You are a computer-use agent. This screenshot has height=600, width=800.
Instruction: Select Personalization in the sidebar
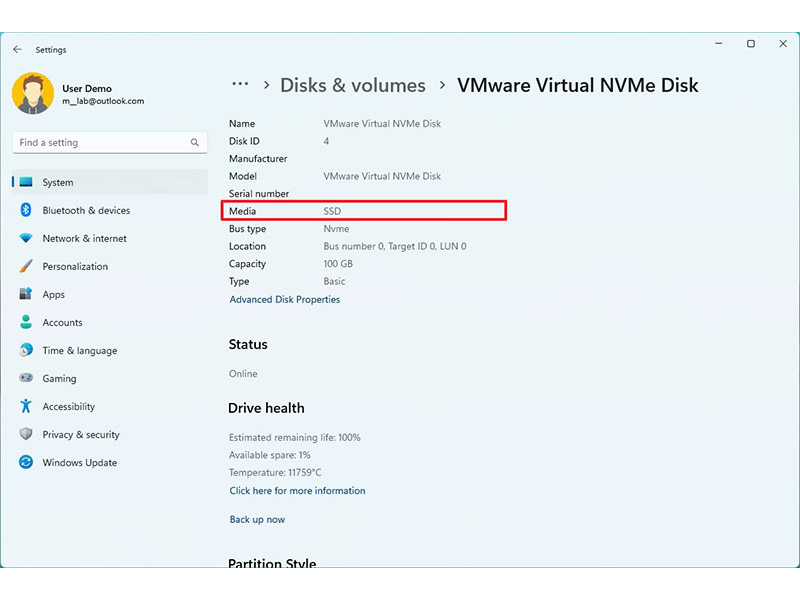pos(110,266)
